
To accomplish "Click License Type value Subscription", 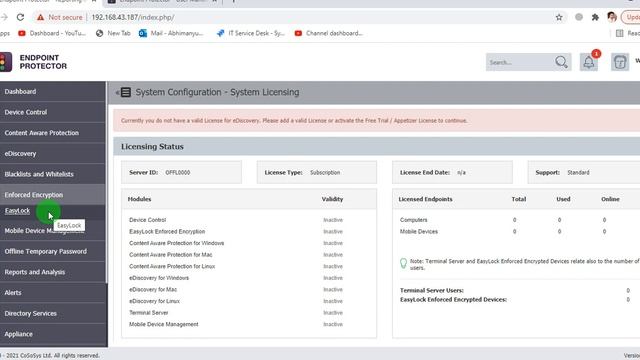I will coord(325,173).
